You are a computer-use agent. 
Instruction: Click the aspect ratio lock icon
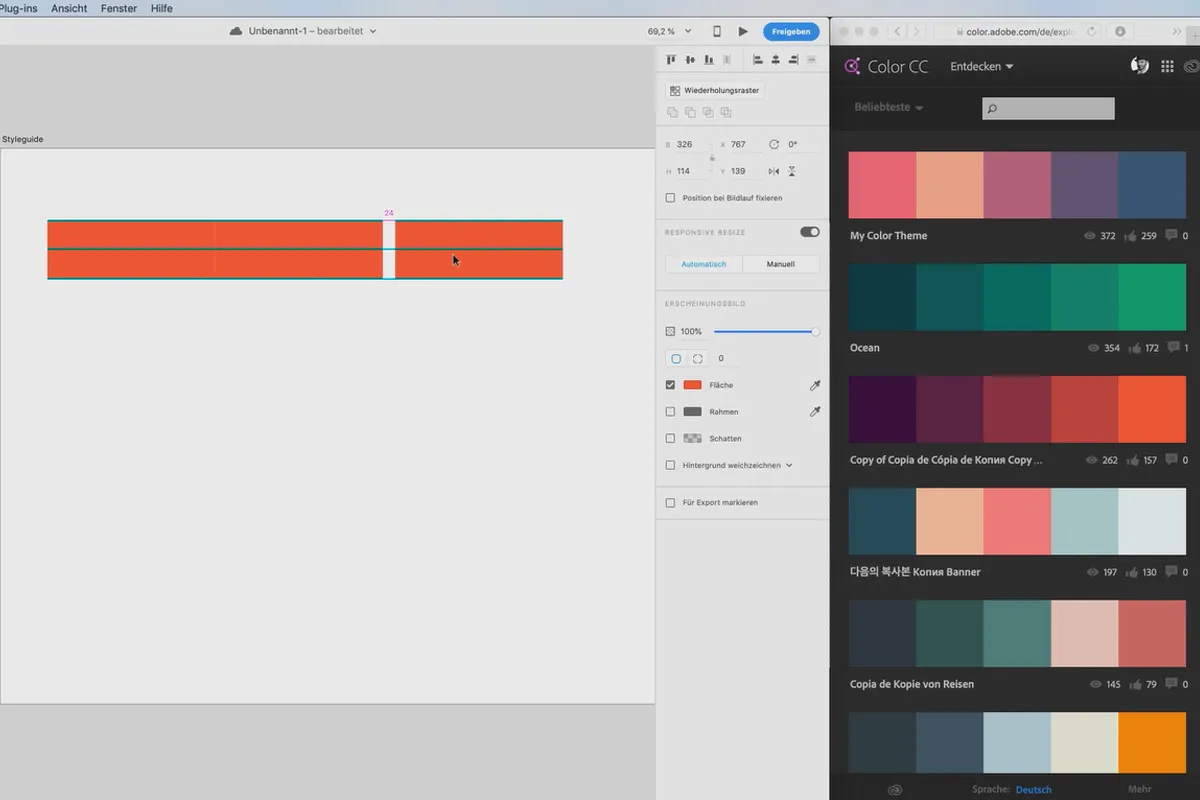(712, 158)
